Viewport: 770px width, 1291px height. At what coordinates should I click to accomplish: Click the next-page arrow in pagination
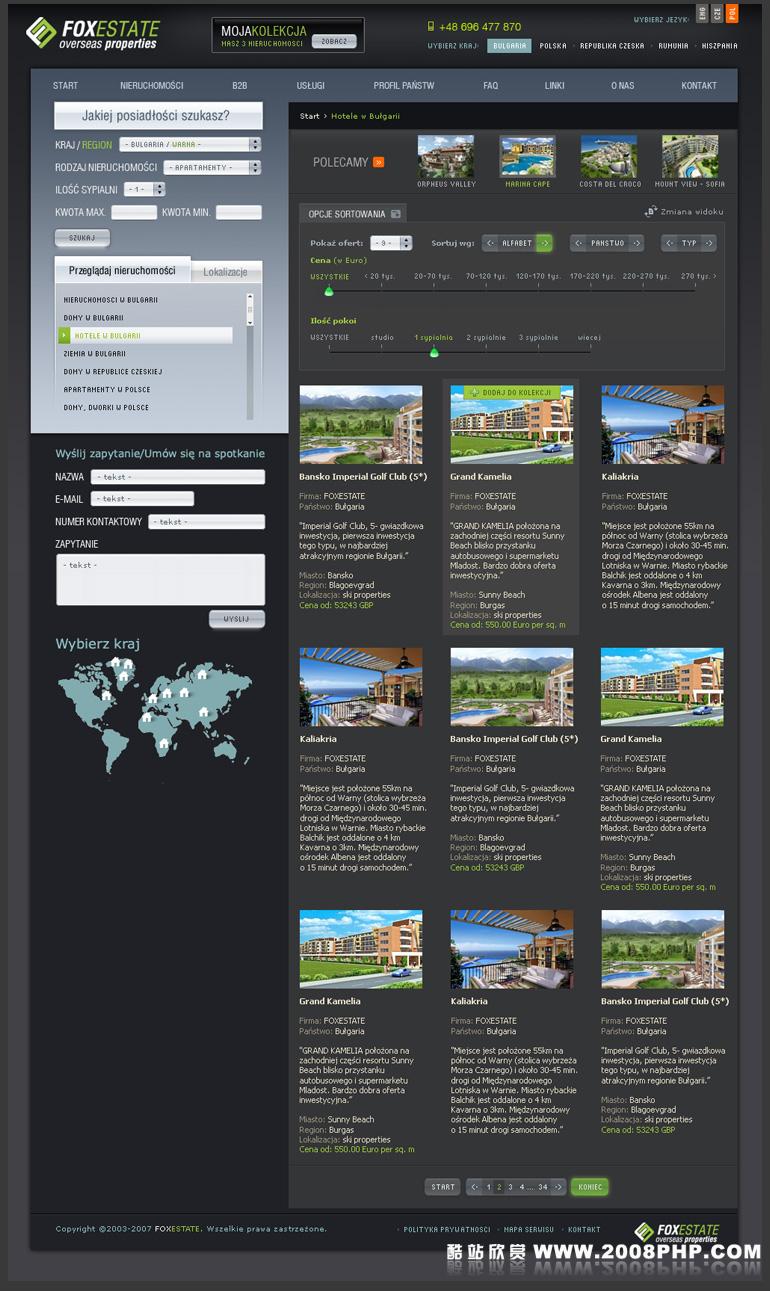click(x=558, y=1187)
